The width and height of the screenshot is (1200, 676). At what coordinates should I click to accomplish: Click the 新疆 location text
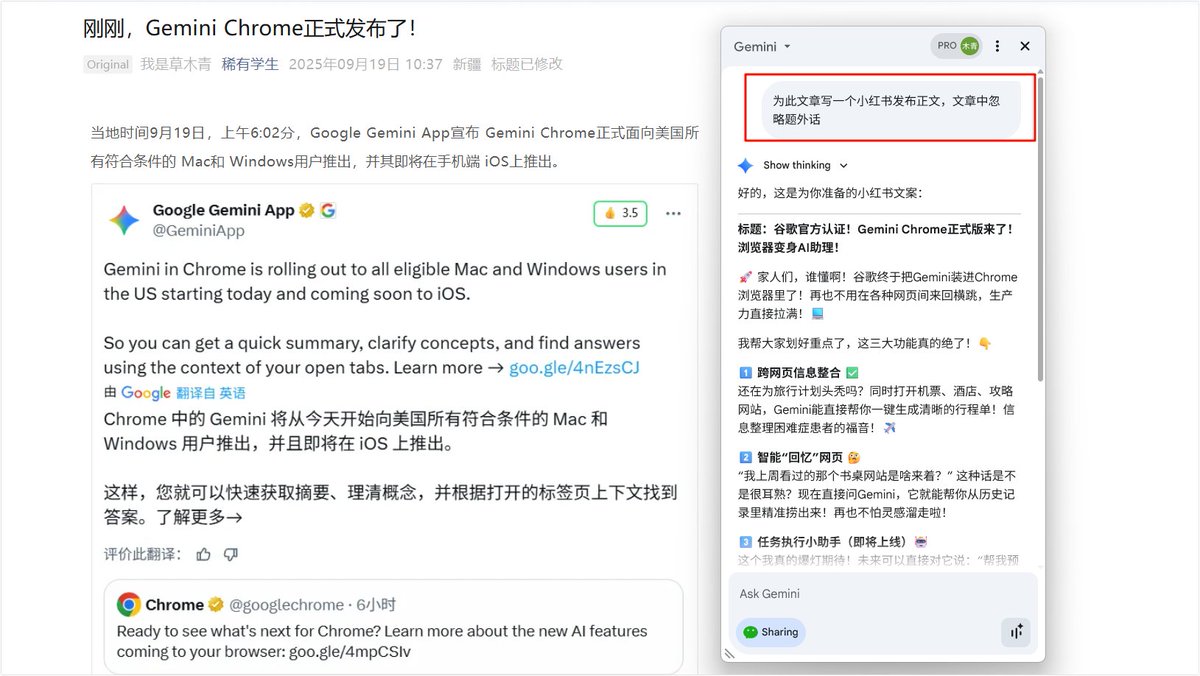coord(467,64)
